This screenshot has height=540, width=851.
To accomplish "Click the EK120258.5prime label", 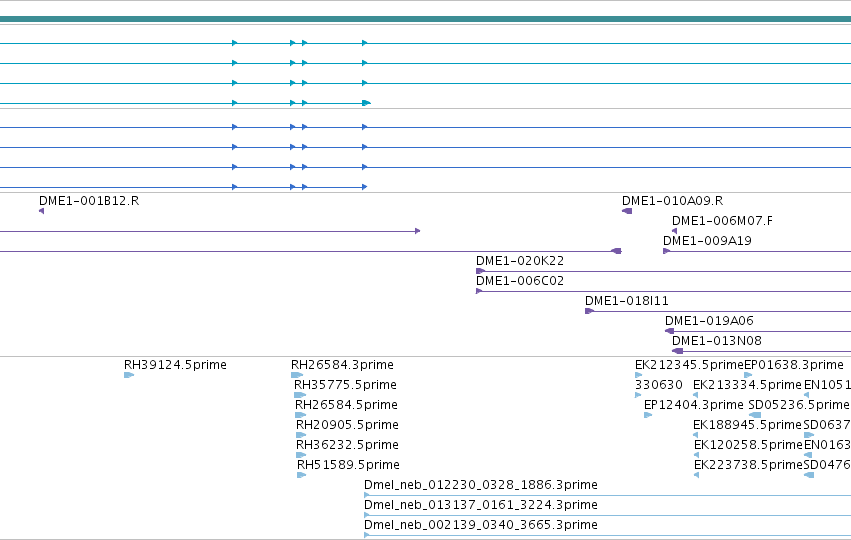I will (748, 445).
